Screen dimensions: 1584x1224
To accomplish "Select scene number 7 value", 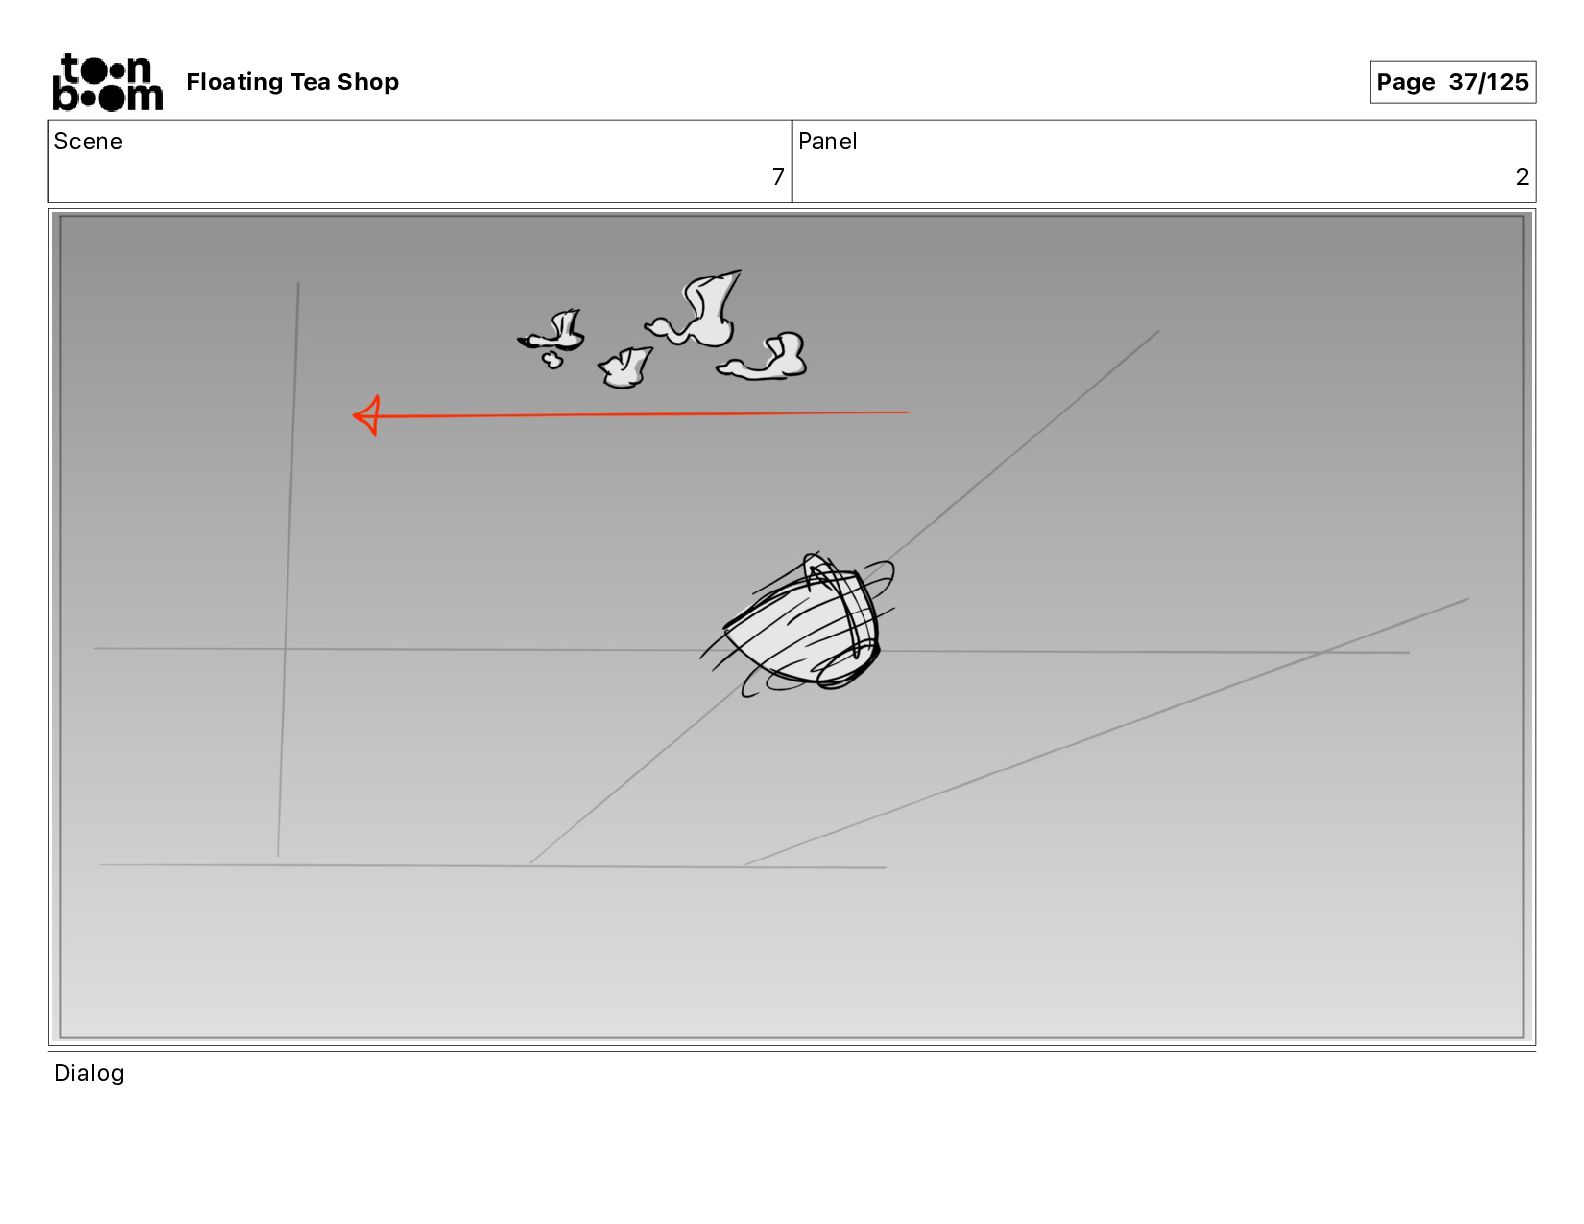I will 778,177.
